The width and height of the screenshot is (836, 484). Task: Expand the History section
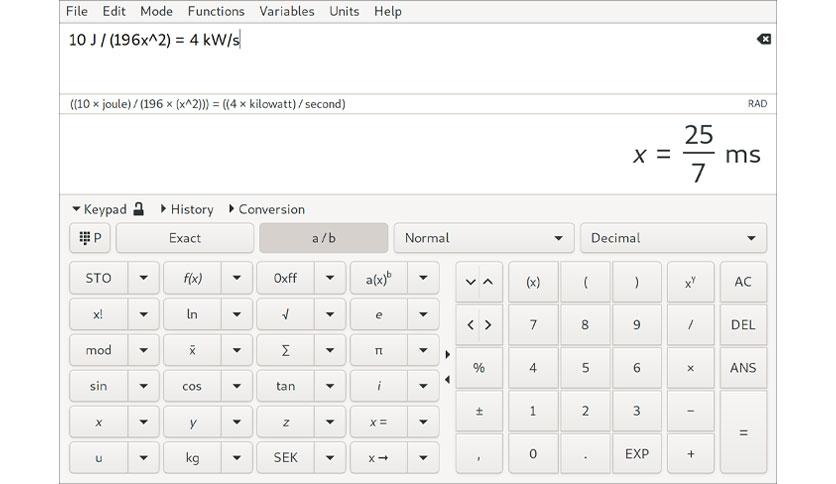pyautogui.click(x=186, y=209)
